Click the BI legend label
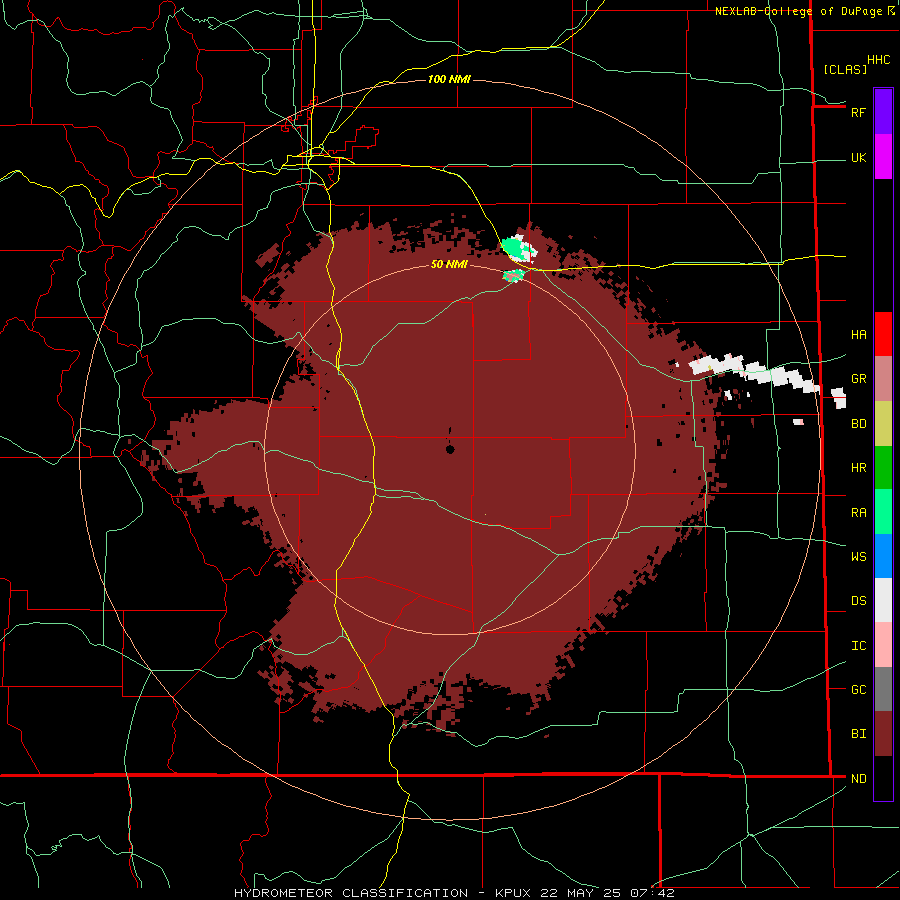Screen dimensions: 900x900 tap(858, 734)
